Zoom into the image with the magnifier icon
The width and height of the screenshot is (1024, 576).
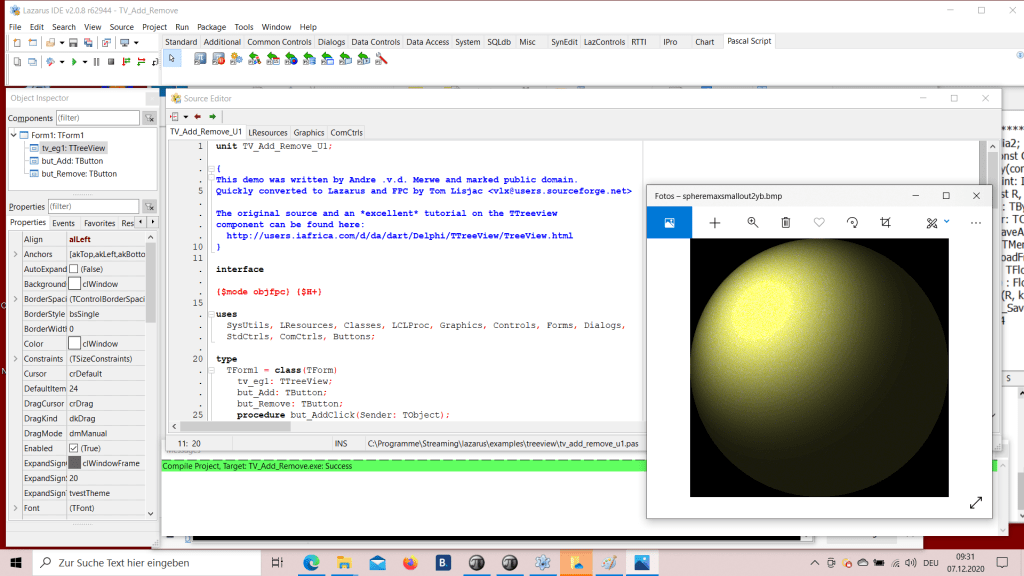tap(753, 223)
